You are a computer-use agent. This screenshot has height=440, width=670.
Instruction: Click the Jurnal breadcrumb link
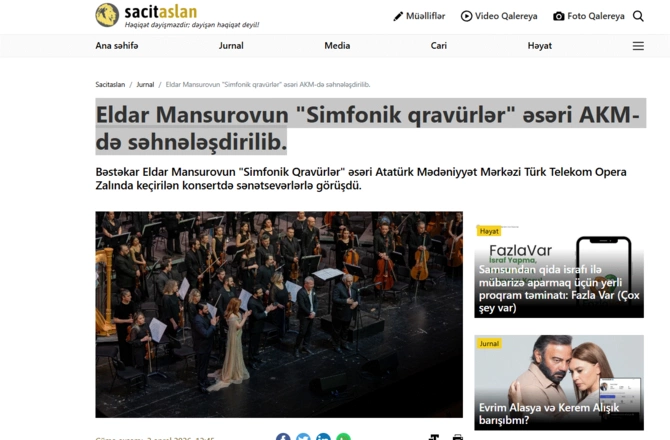(145, 85)
